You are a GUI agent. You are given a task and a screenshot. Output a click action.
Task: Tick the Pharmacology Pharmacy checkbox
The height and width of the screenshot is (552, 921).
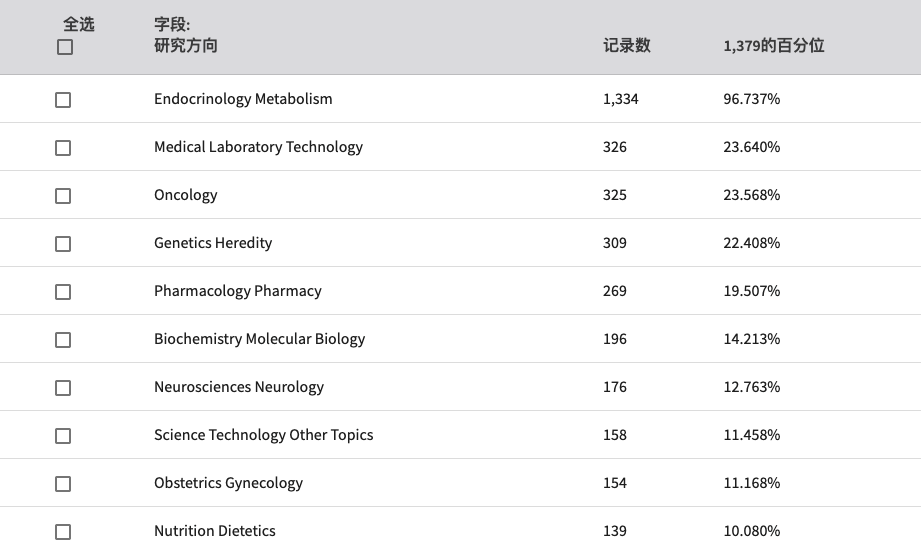[63, 292]
